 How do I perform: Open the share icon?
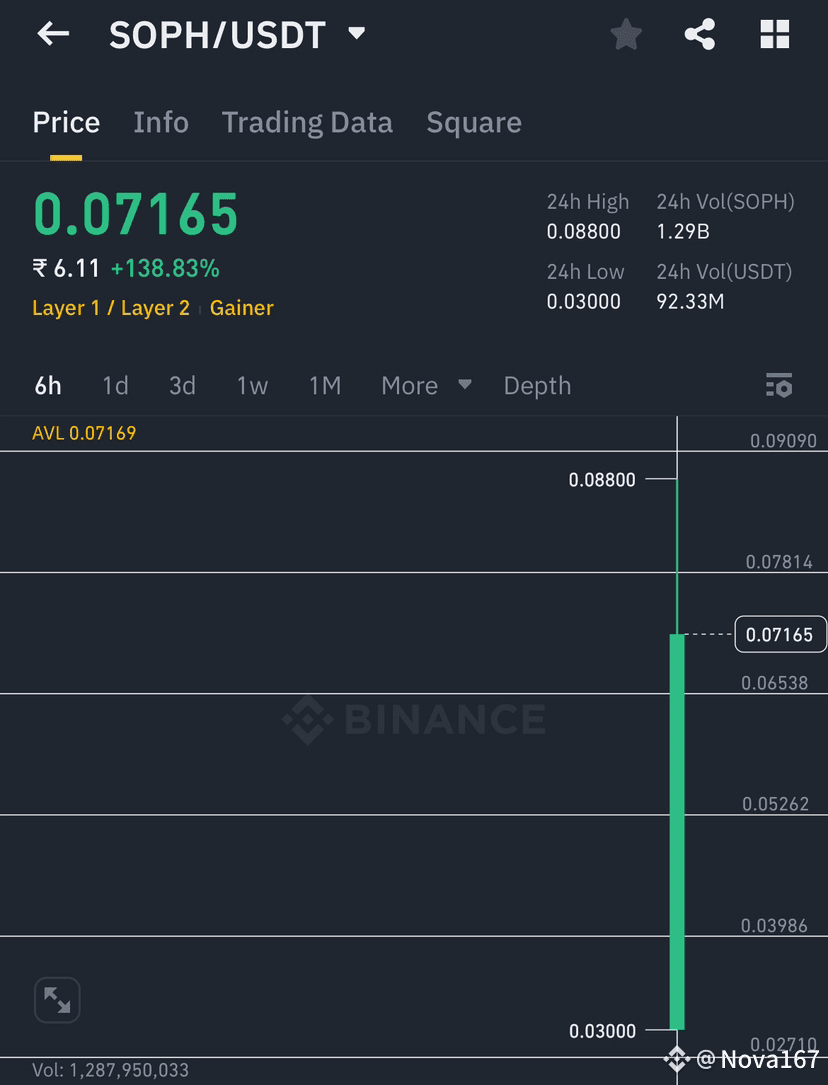(x=699, y=34)
